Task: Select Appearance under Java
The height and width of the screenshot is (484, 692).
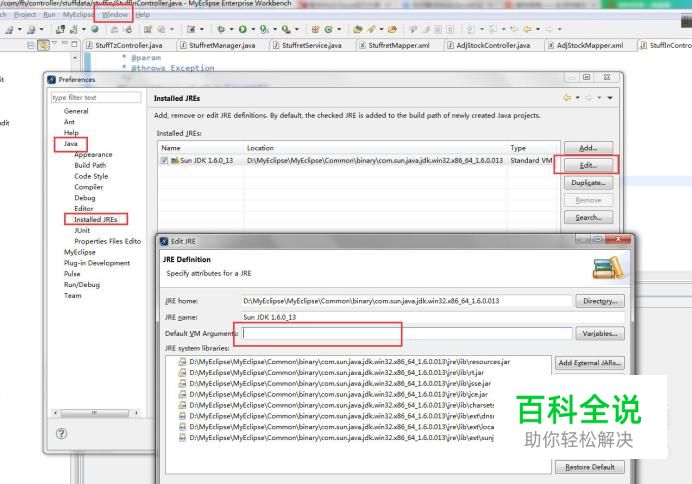Action: click(93, 154)
